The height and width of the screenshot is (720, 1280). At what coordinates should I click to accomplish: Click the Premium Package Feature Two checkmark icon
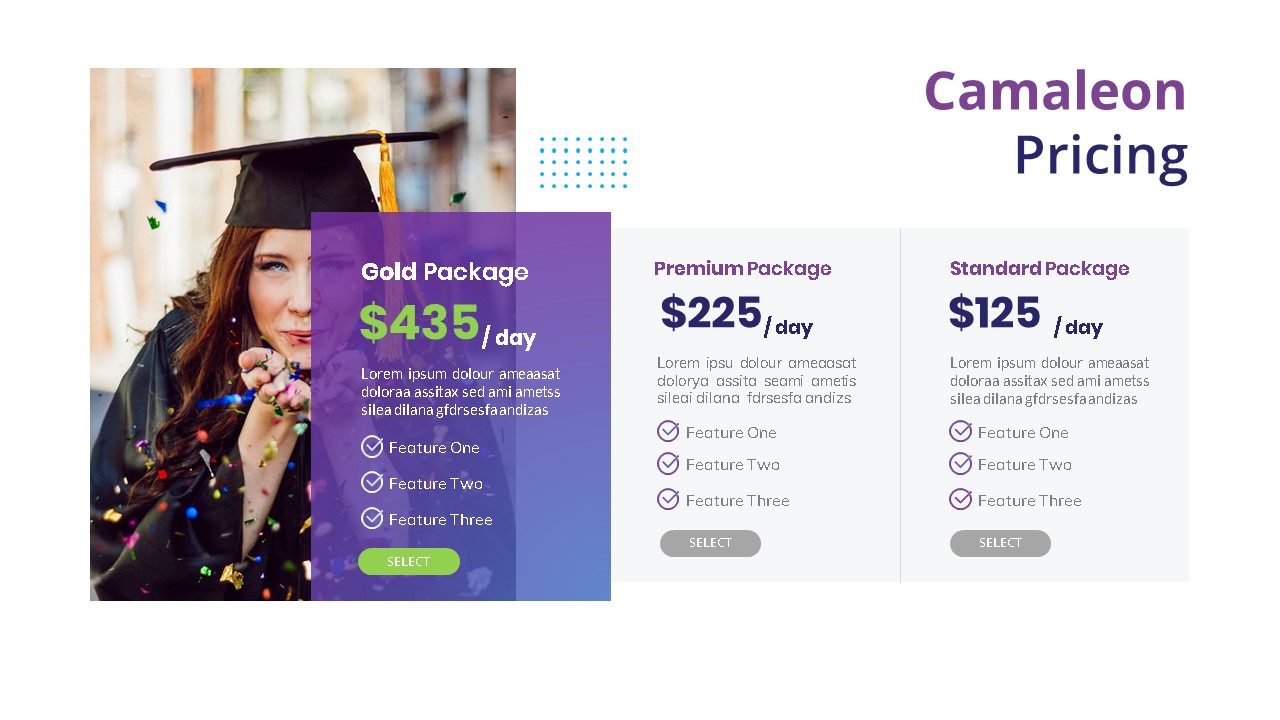tap(668, 464)
